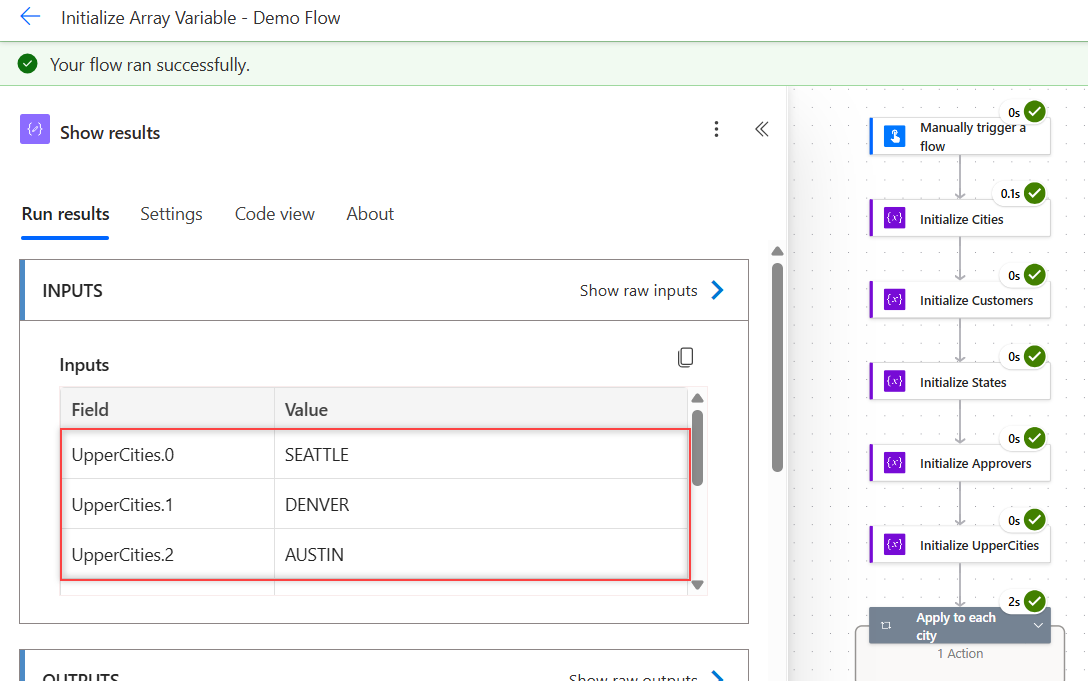Viewport: 1088px width, 681px height.
Task: Click the inputs table scroll-up arrow
Action: [x=697, y=398]
